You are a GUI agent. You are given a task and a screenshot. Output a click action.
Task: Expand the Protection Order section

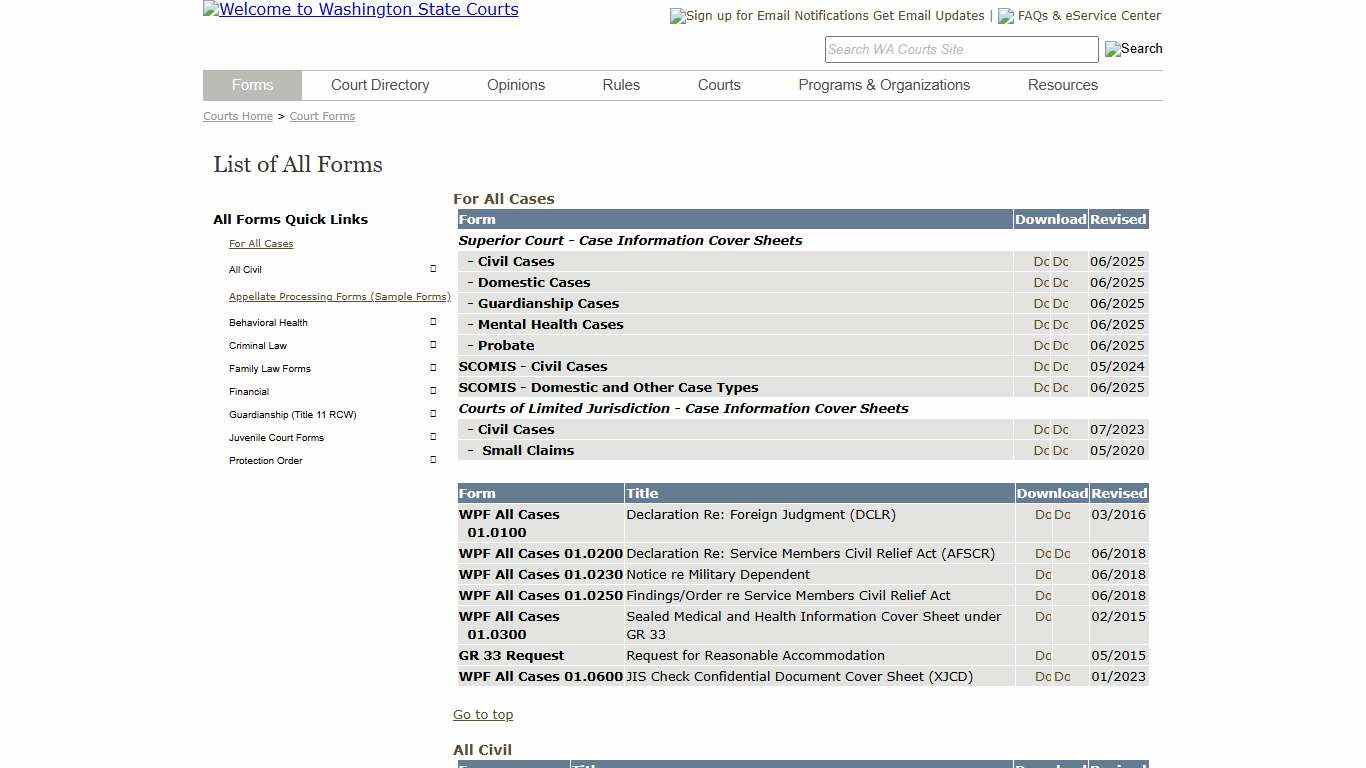click(x=432, y=459)
